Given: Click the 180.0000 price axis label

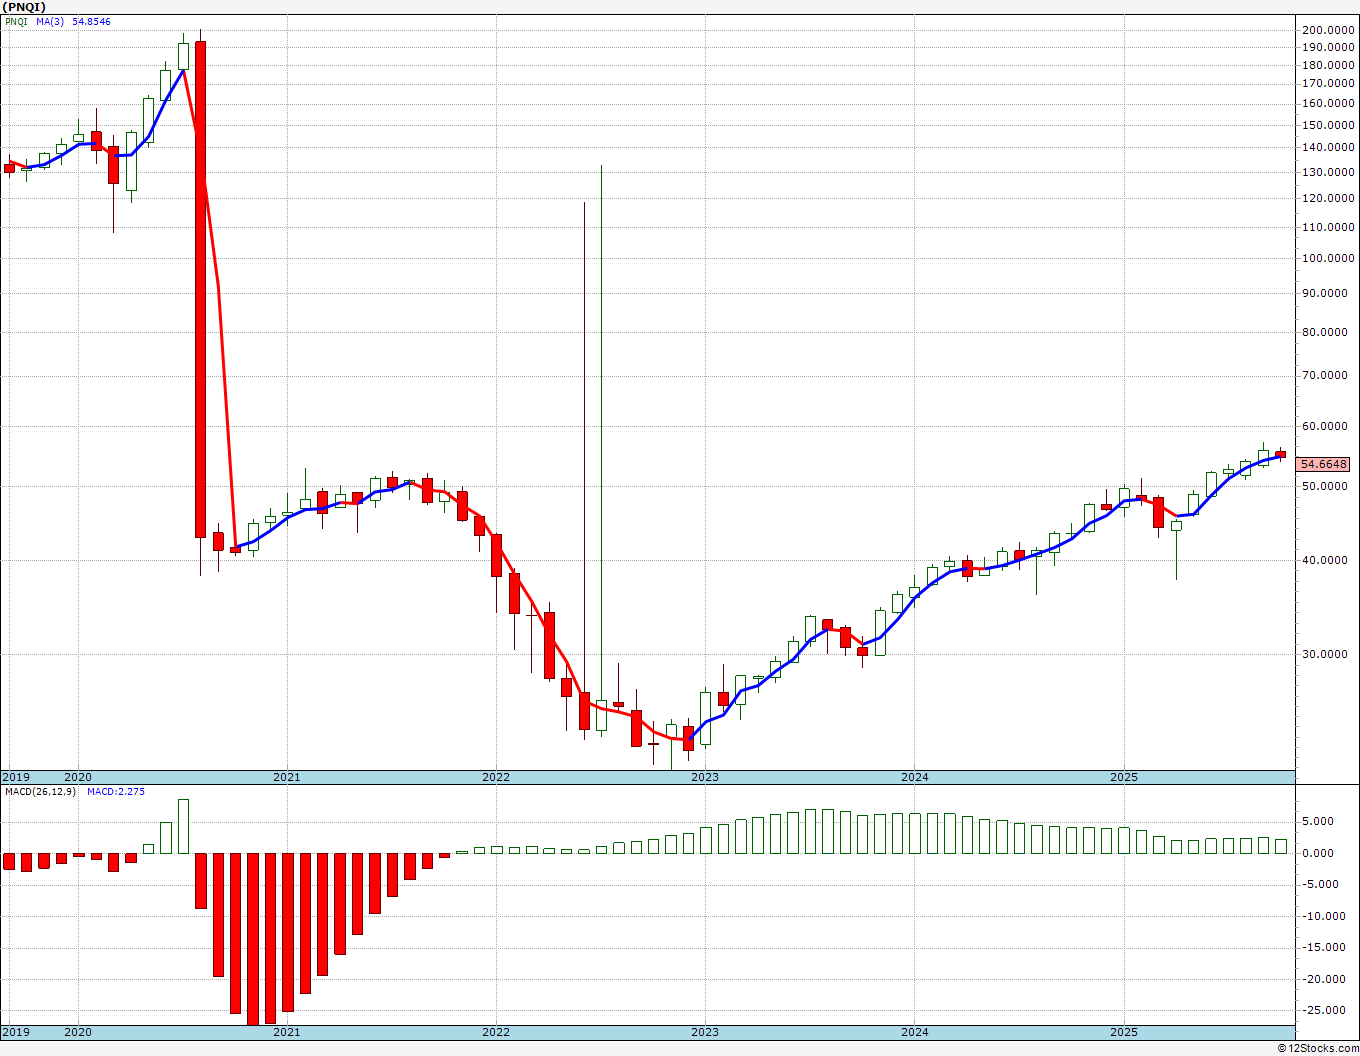Looking at the screenshot, I should pos(1327,65).
